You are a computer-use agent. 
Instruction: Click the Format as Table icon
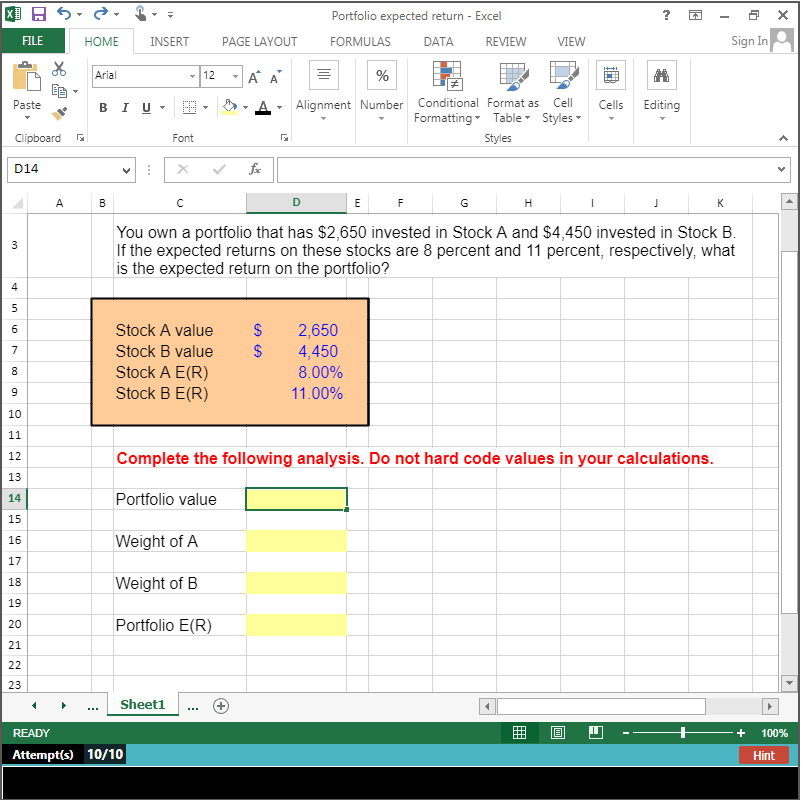point(512,92)
